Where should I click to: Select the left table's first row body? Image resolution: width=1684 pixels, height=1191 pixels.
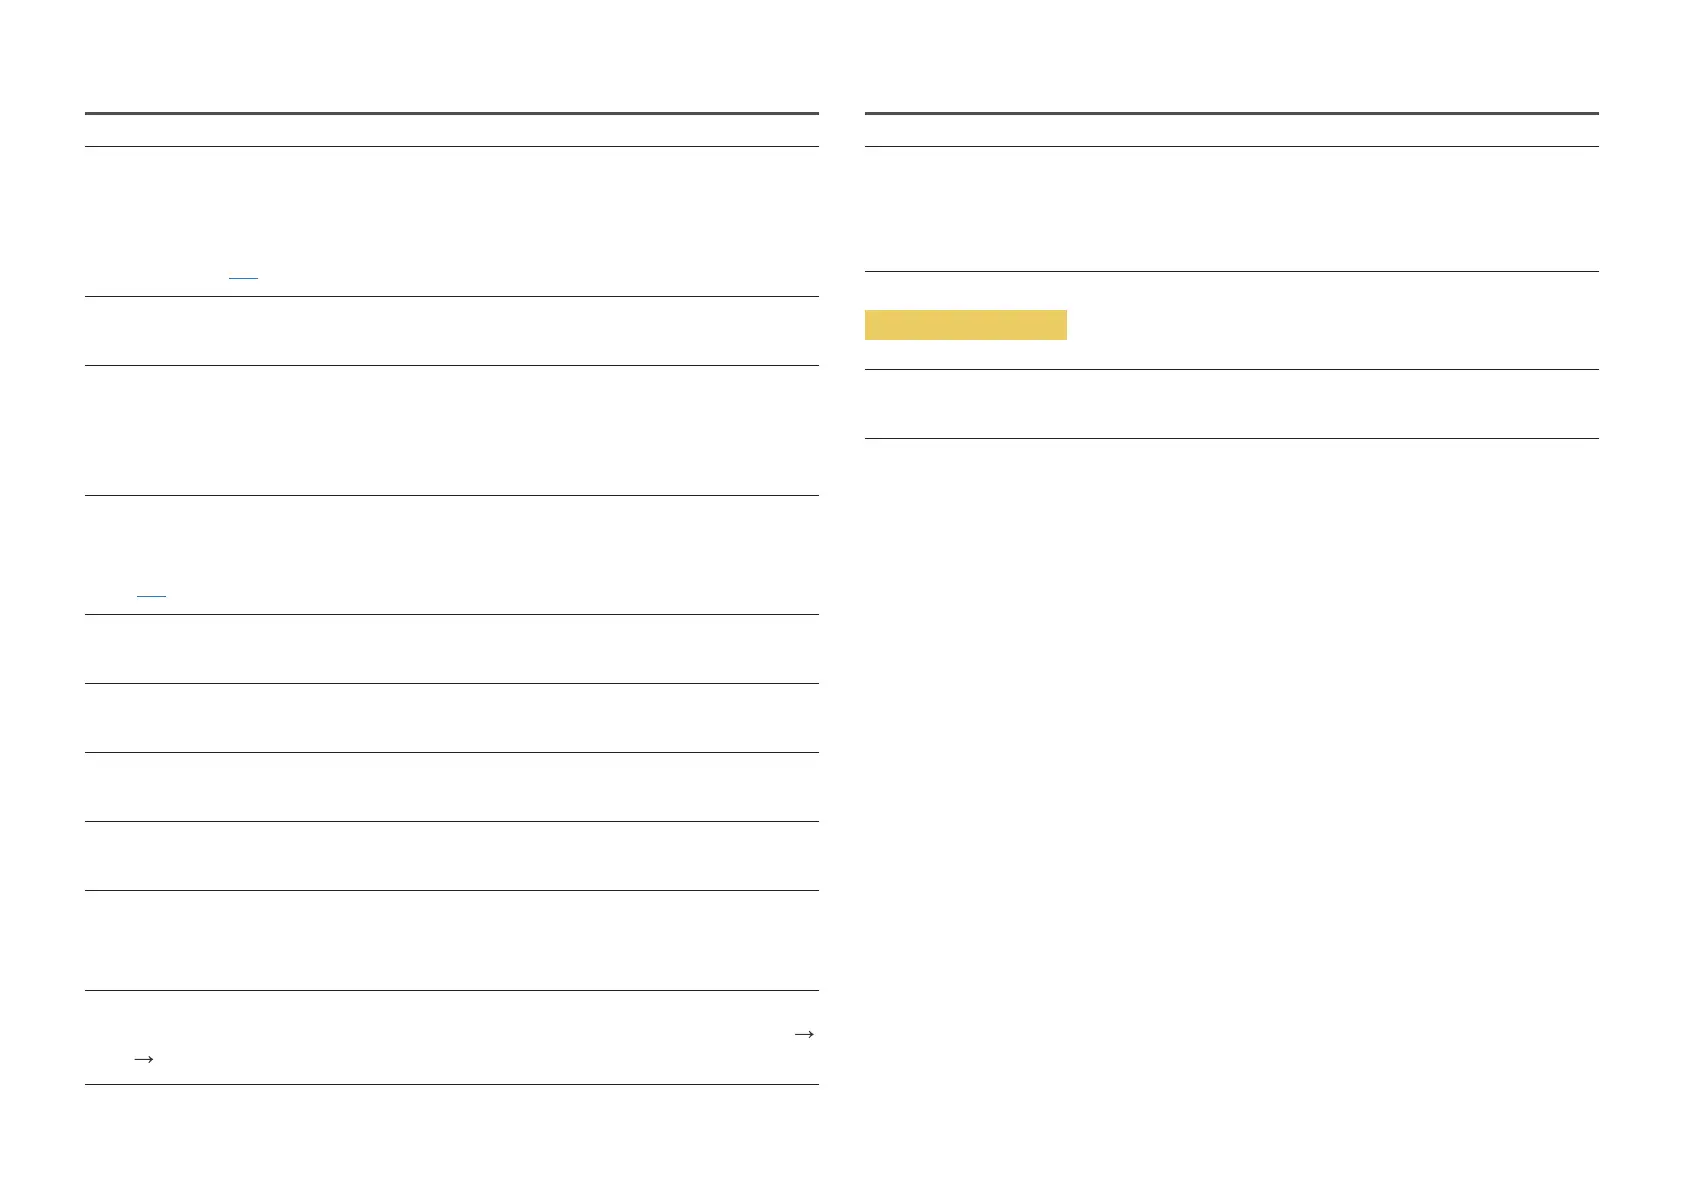pyautogui.click(x=451, y=221)
